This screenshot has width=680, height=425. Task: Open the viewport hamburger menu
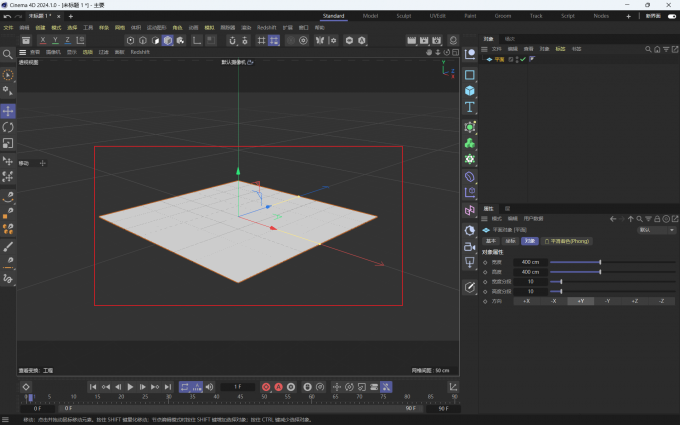pyautogui.click(x=23, y=52)
